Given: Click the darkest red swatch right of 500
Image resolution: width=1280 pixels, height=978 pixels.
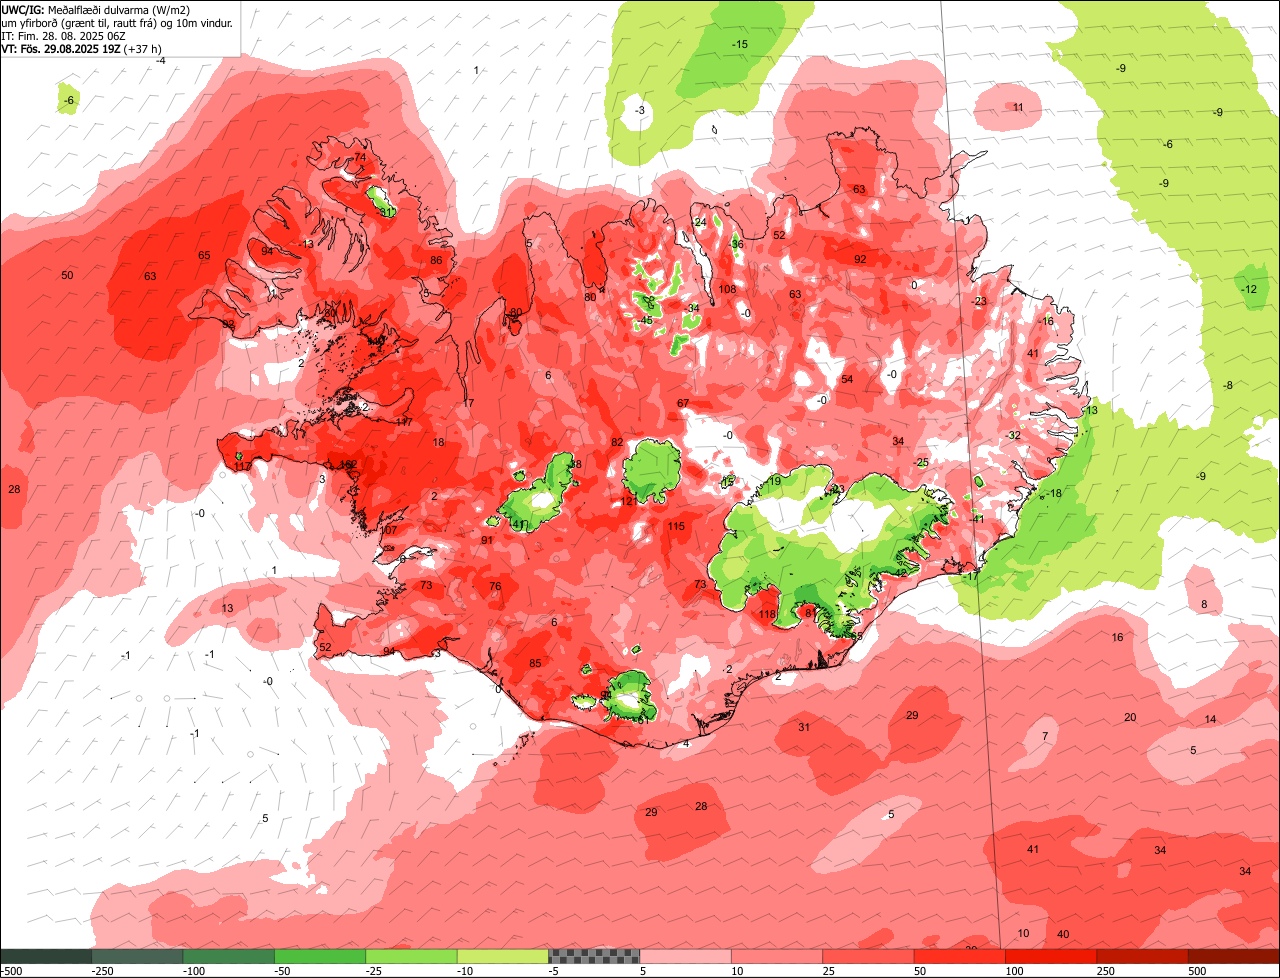Looking at the screenshot, I should [1234, 956].
